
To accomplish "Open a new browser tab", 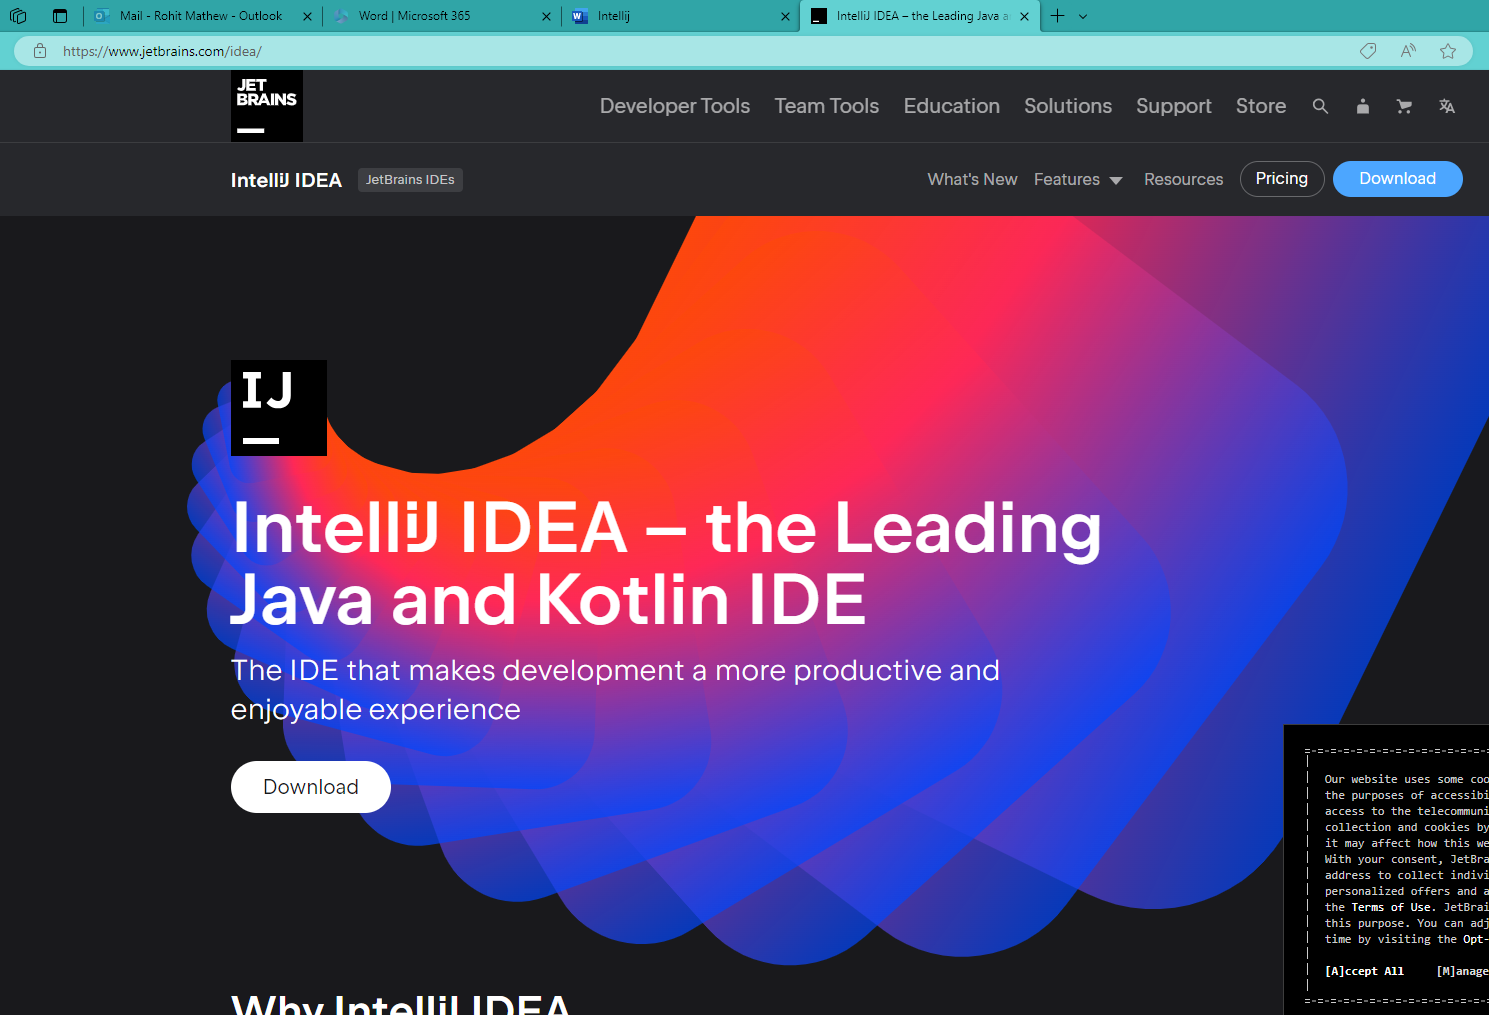I will click(x=1057, y=16).
